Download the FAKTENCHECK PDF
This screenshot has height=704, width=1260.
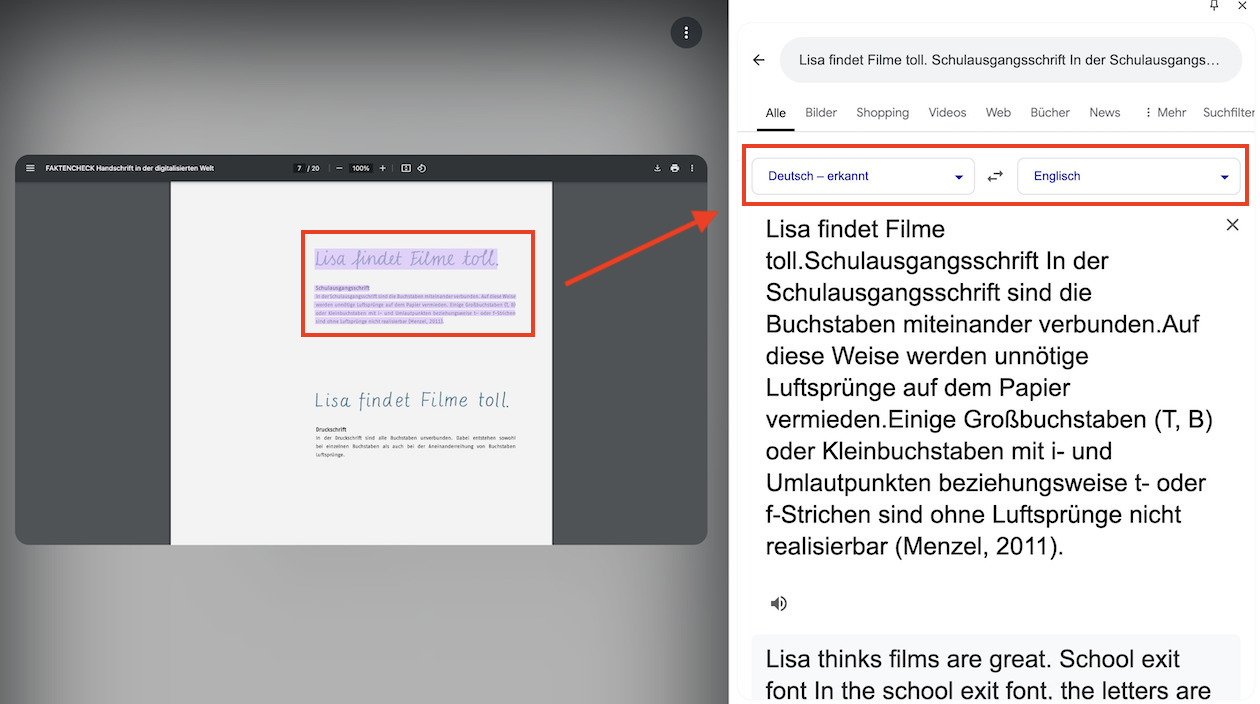pyautogui.click(x=657, y=168)
